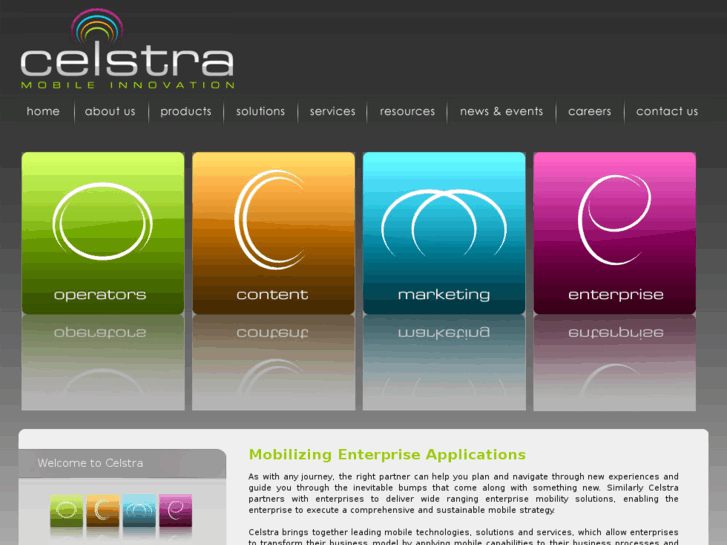The width and height of the screenshot is (727, 545).
Task: Select the solutions menu item
Action: click(260, 111)
